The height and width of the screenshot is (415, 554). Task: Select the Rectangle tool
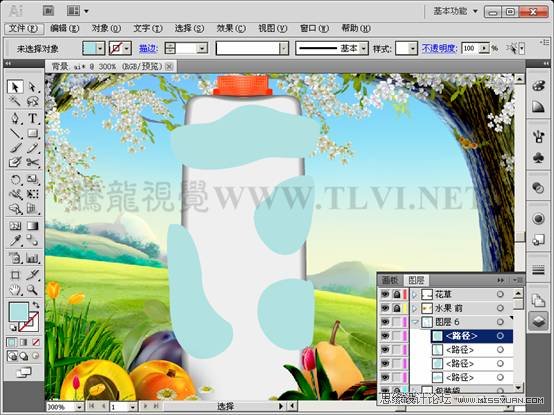(33, 133)
